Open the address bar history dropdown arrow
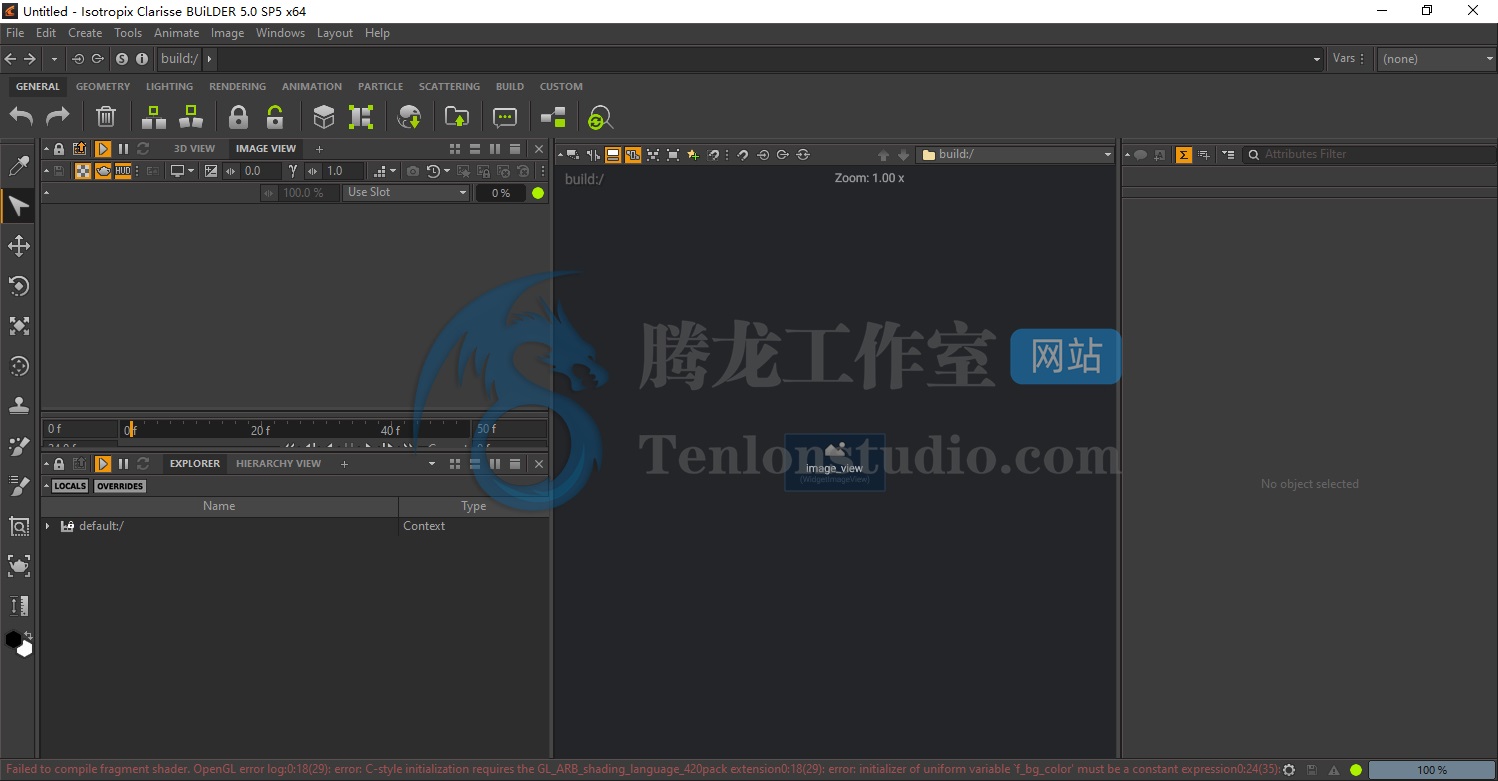Viewport: 1498px width, 781px height. pyautogui.click(x=1317, y=59)
